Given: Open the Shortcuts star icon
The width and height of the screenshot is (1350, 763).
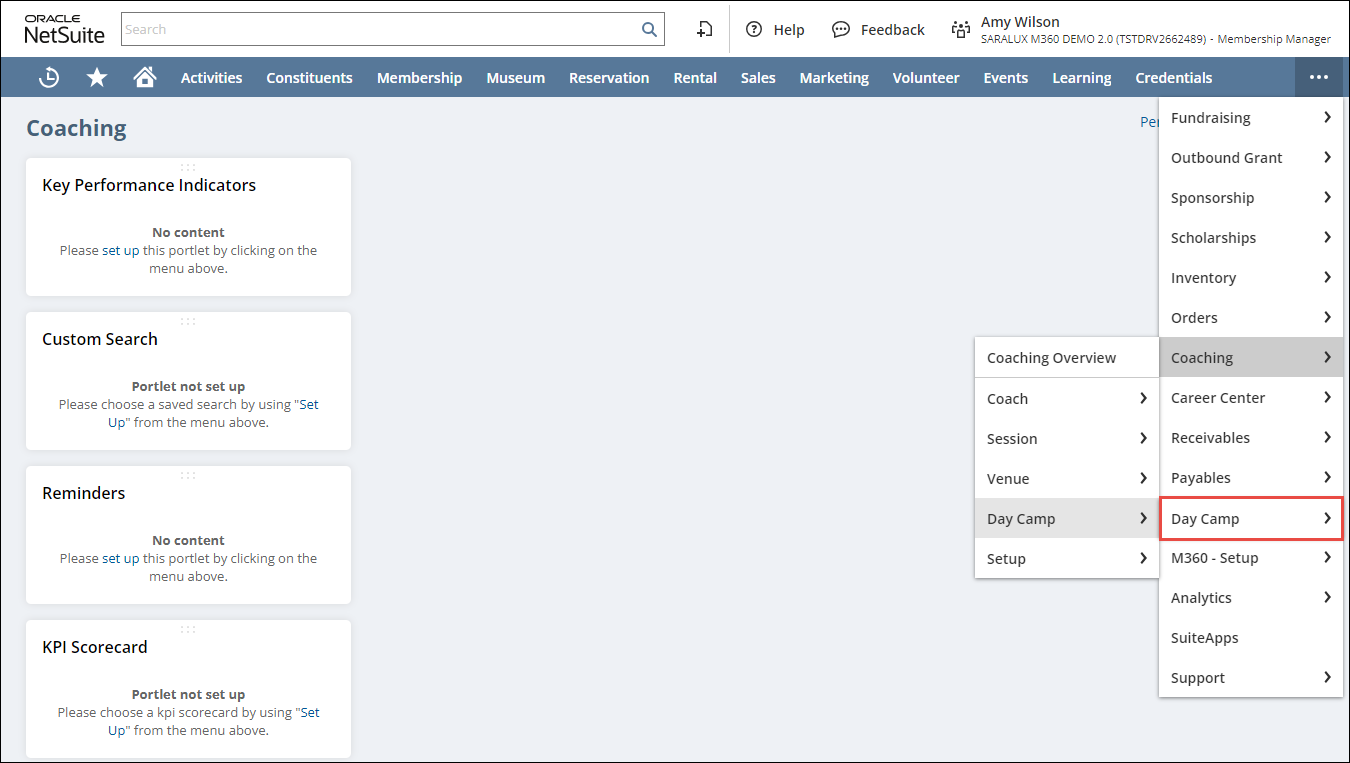Looking at the screenshot, I should pos(97,78).
